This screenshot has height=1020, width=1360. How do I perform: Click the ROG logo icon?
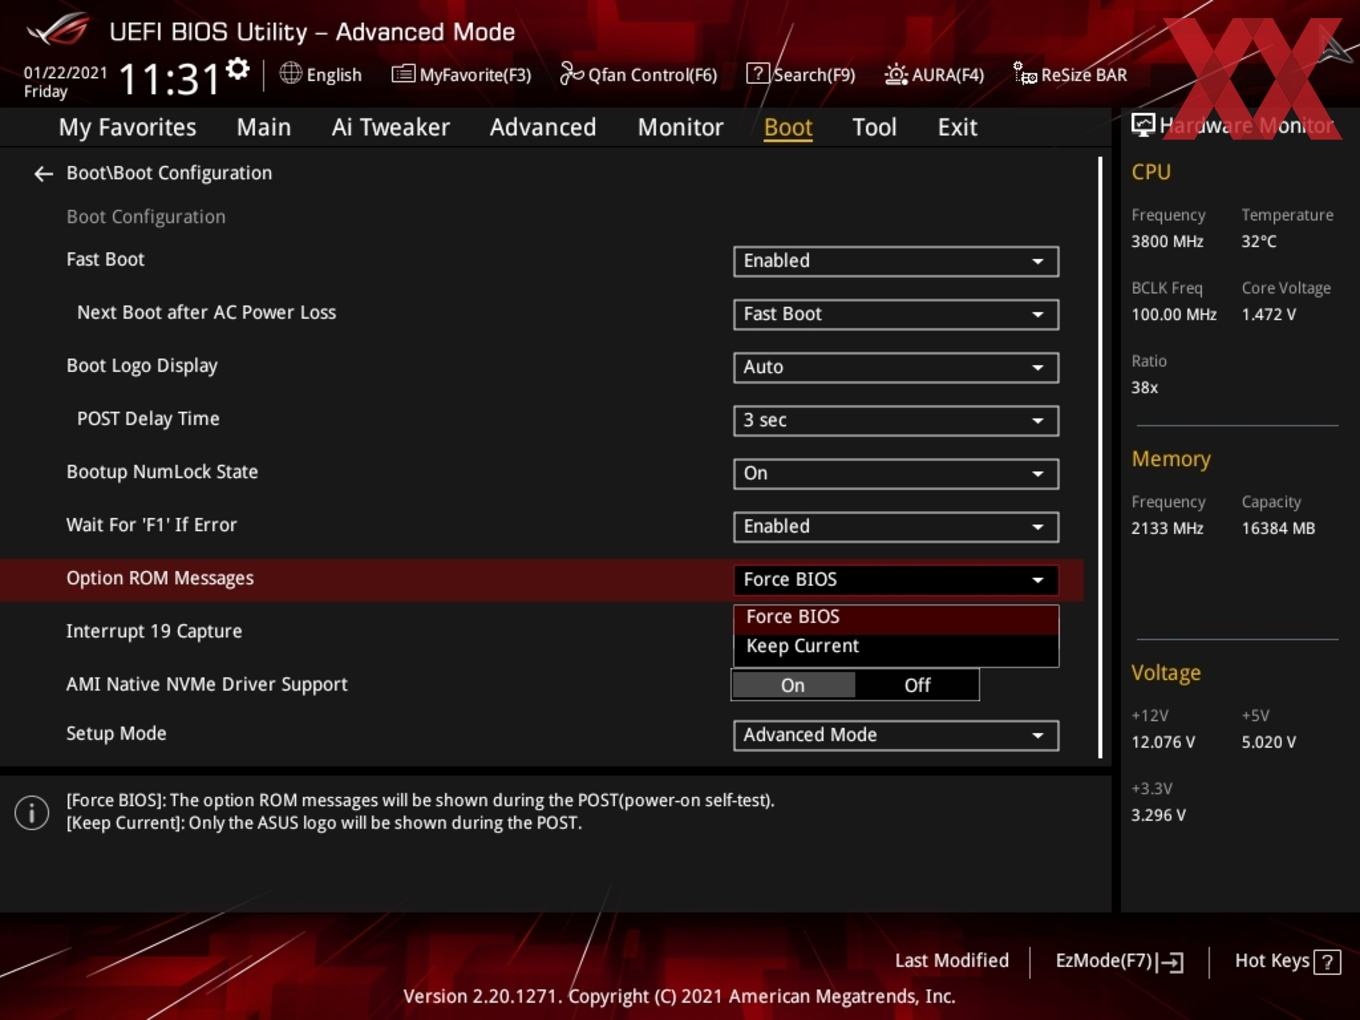click(57, 30)
